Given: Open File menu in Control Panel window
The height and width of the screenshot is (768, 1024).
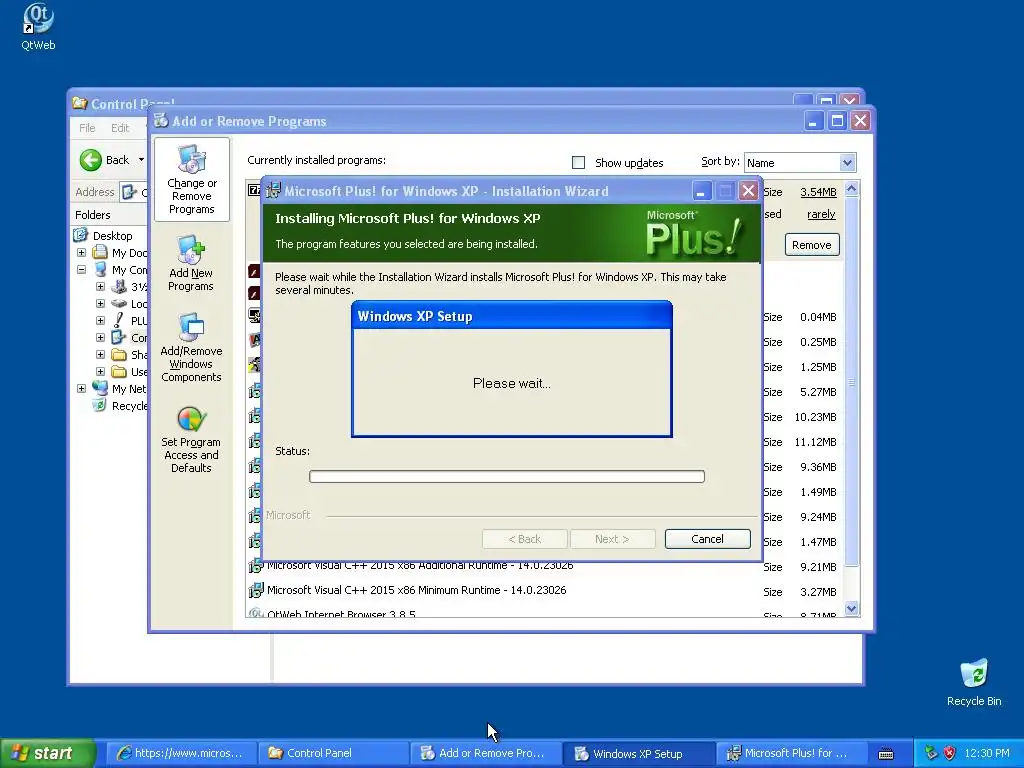Looking at the screenshot, I should coord(87,128).
